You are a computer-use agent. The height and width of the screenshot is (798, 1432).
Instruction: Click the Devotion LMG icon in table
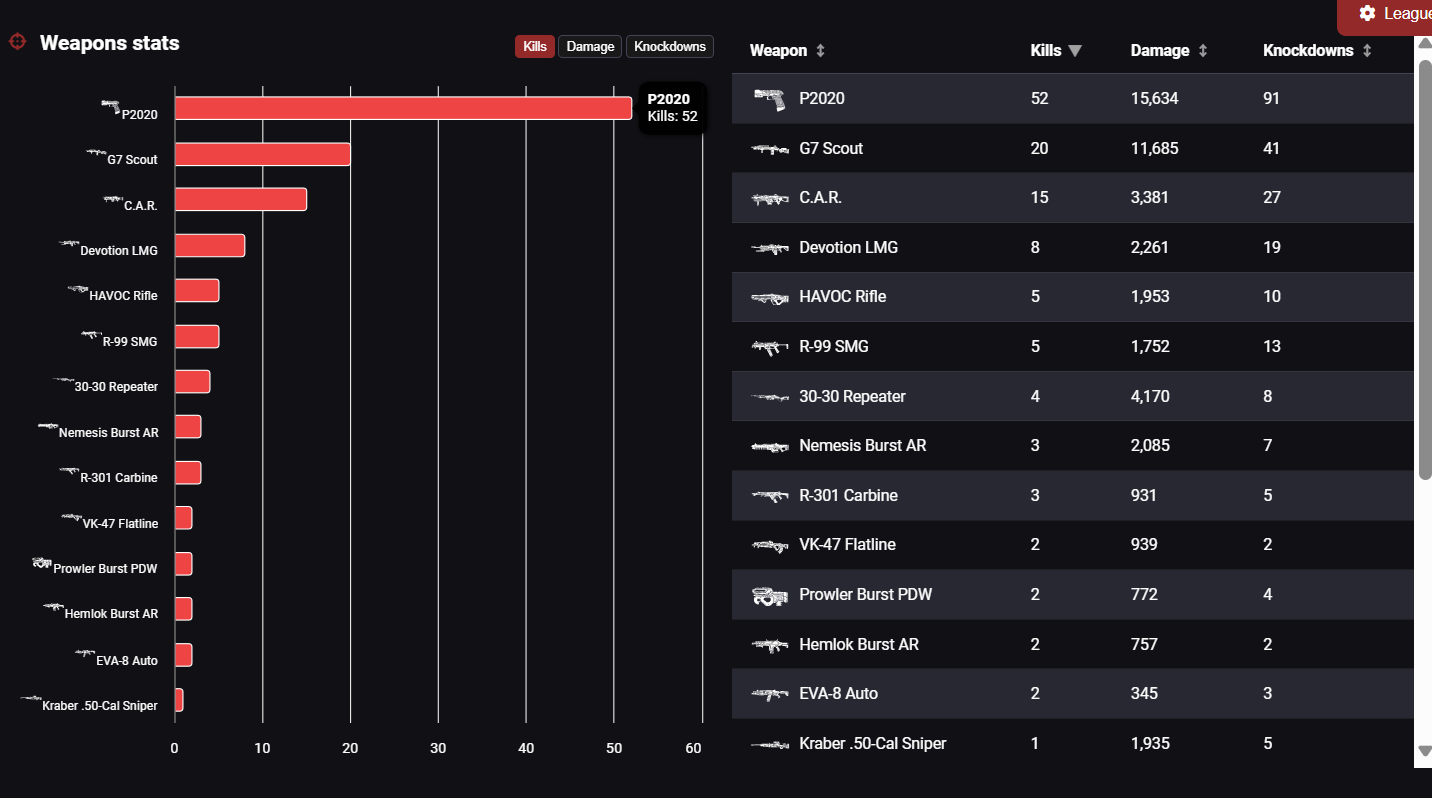coord(769,248)
